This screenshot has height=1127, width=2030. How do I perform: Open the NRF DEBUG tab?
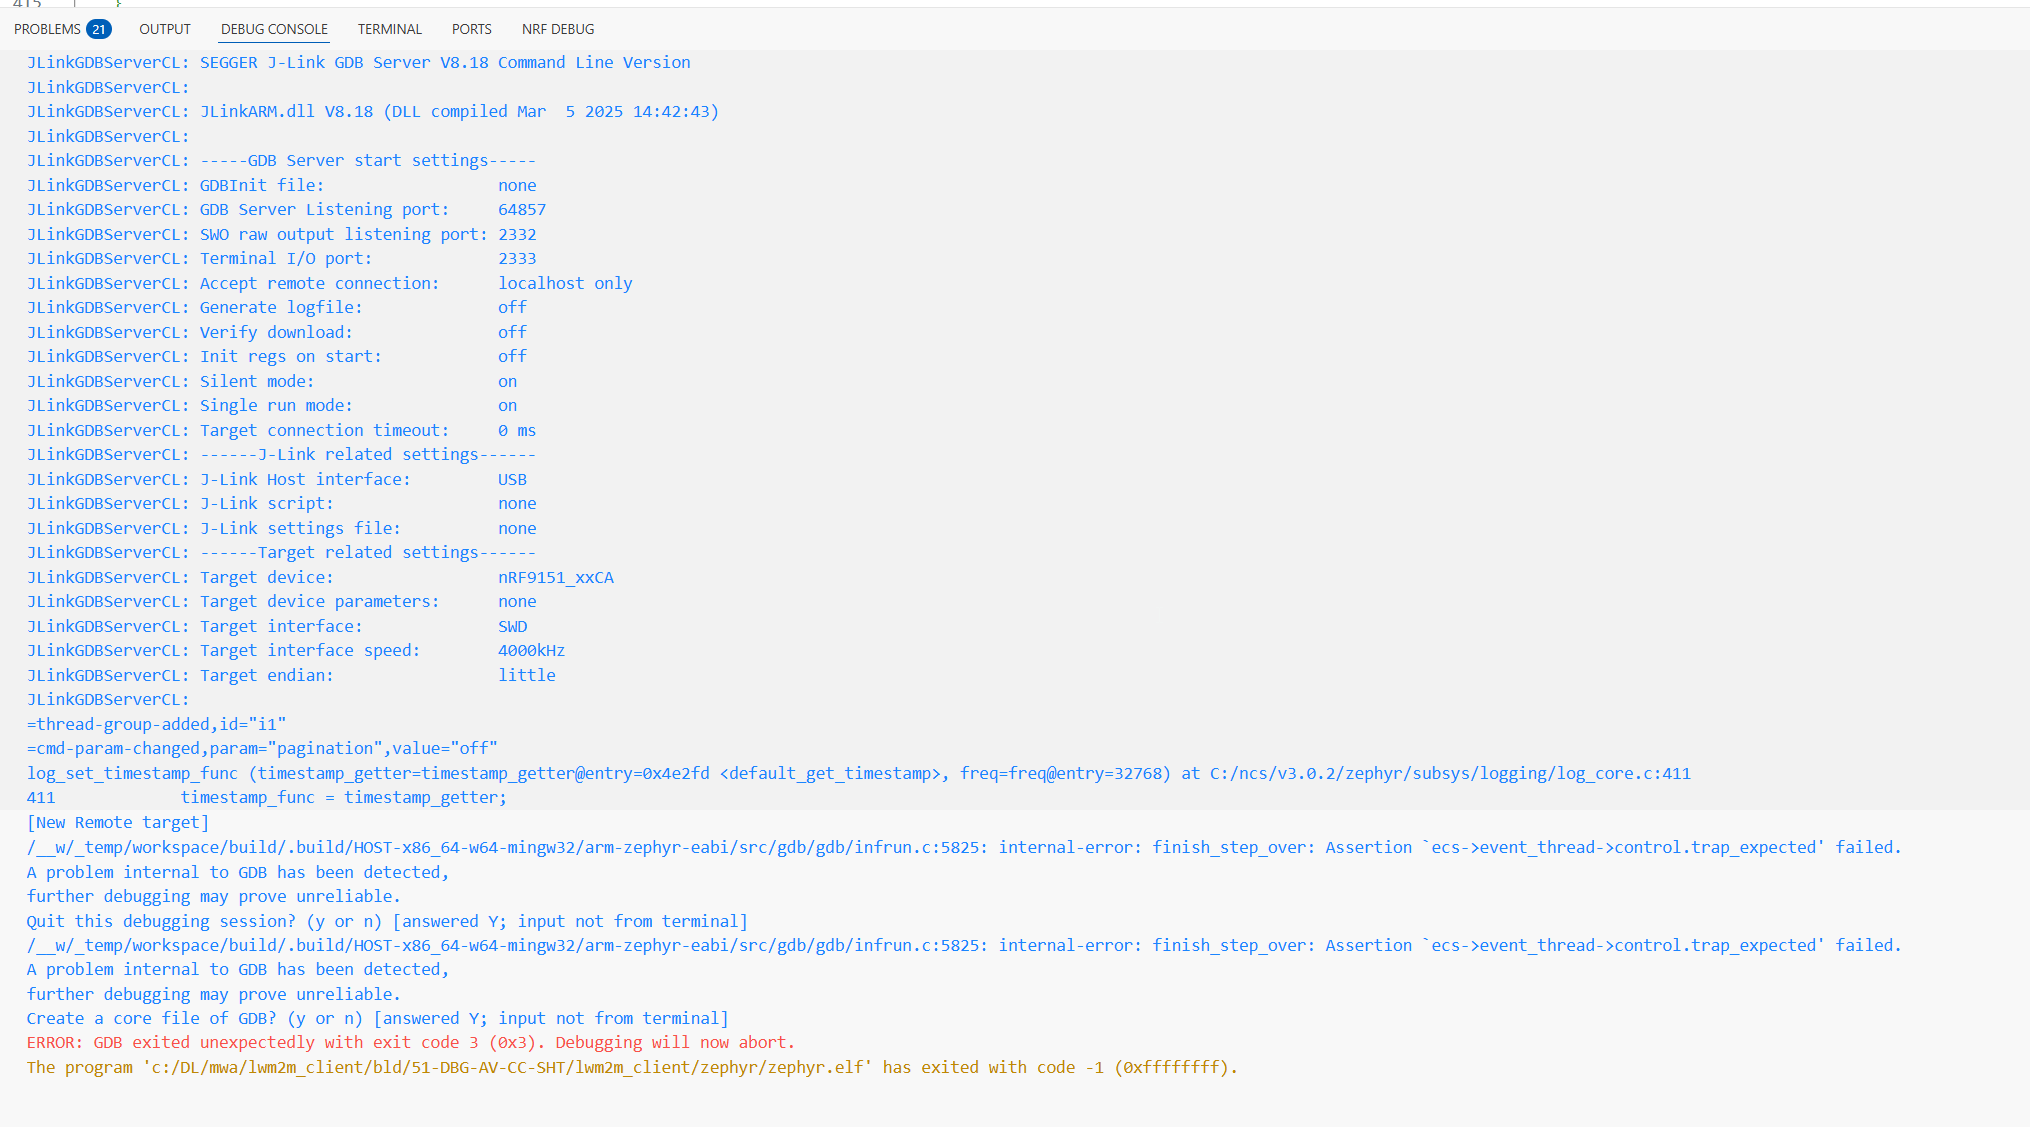[558, 29]
